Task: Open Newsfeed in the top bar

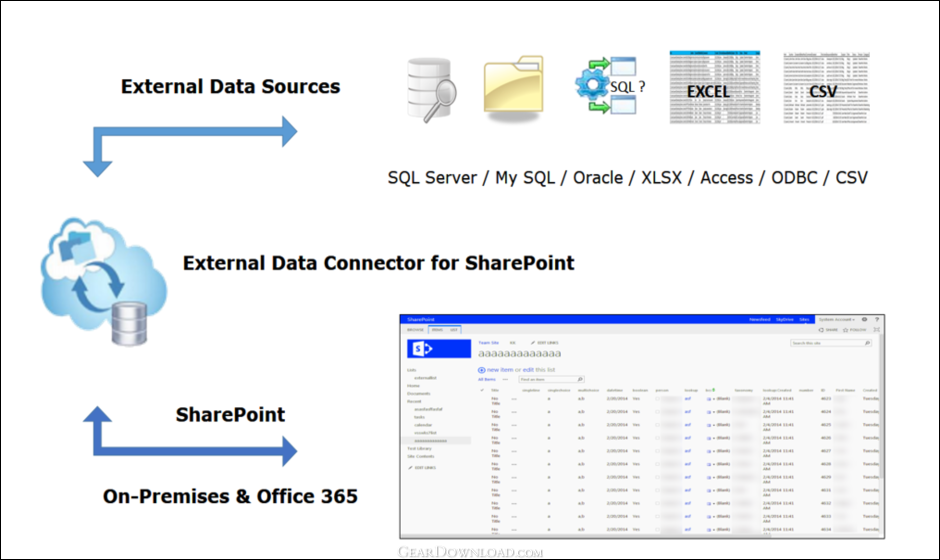Action: tap(760, 320)
